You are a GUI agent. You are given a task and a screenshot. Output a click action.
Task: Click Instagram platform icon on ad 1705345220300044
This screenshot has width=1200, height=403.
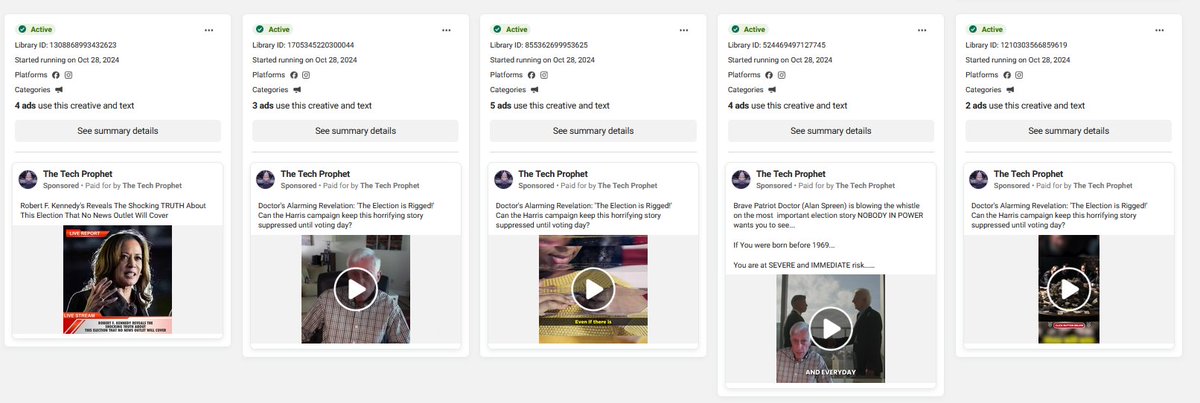[x=306, y=75]
